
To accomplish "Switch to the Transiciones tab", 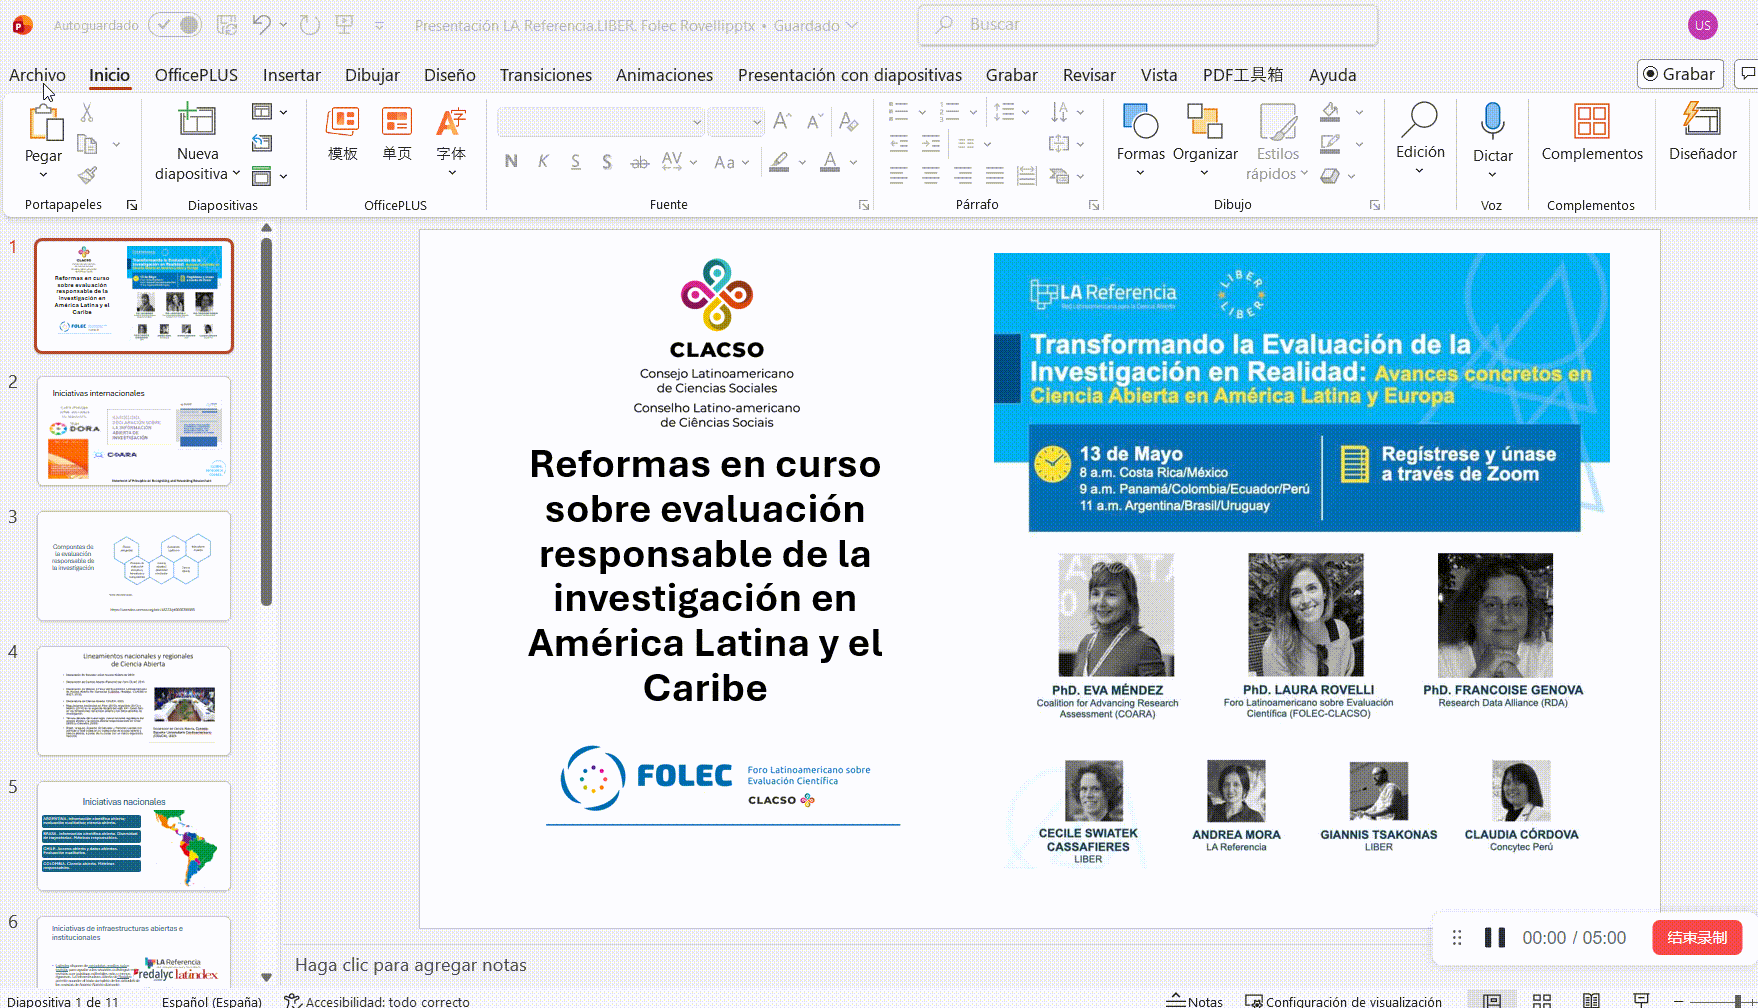I will pos(546,75).
